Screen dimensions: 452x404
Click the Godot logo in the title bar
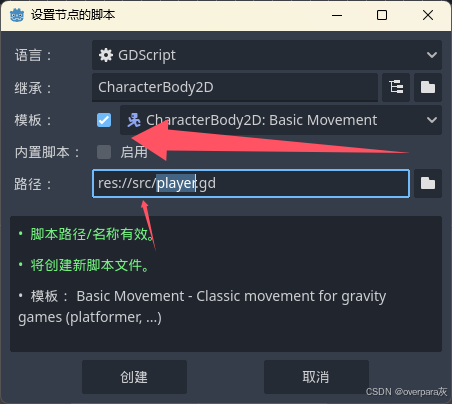click(17, 15)
